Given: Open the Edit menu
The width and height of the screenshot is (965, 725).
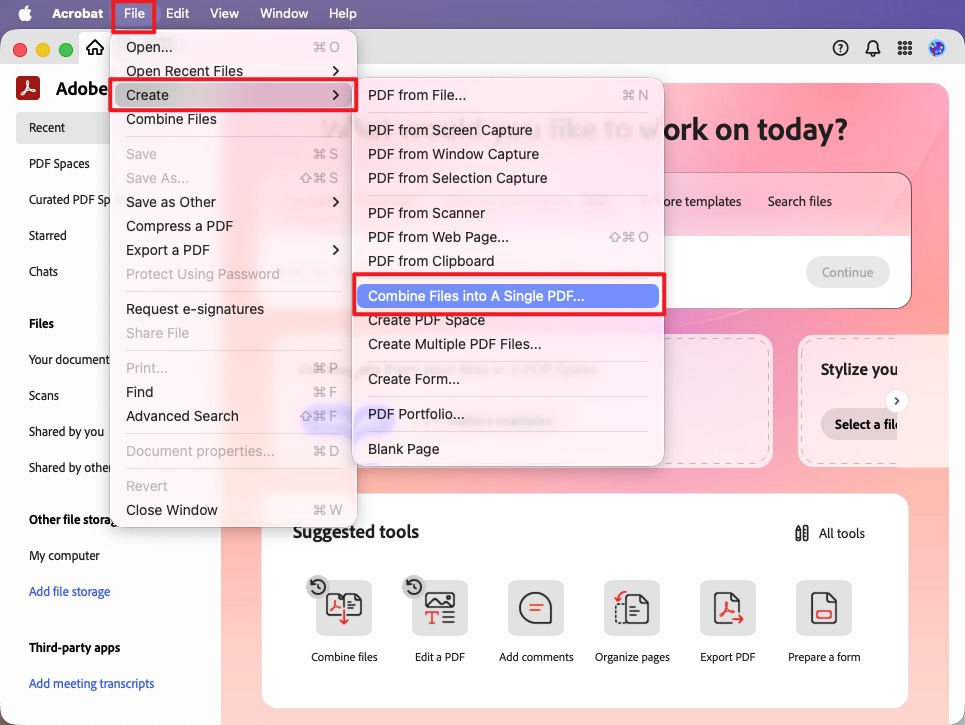Looking at the screenshot, I should click(x=177, y=13).
